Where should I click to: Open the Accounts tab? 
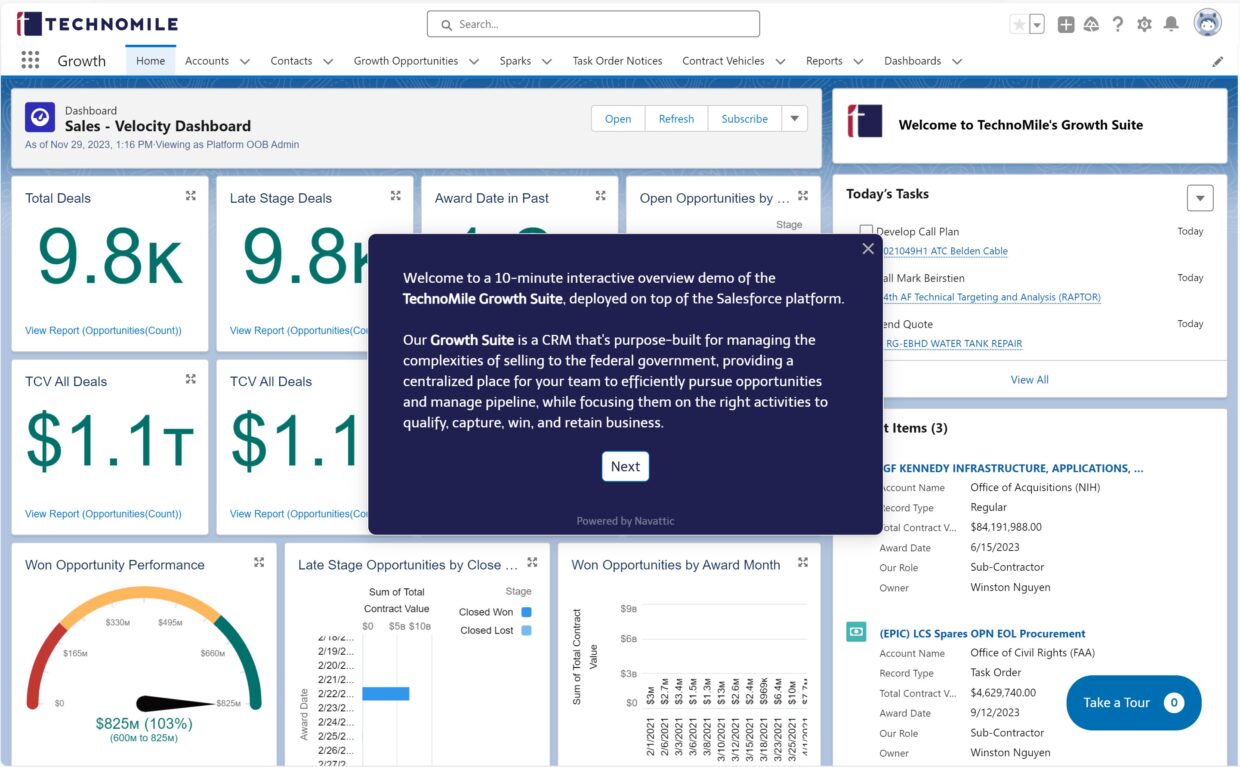(207, 61)
